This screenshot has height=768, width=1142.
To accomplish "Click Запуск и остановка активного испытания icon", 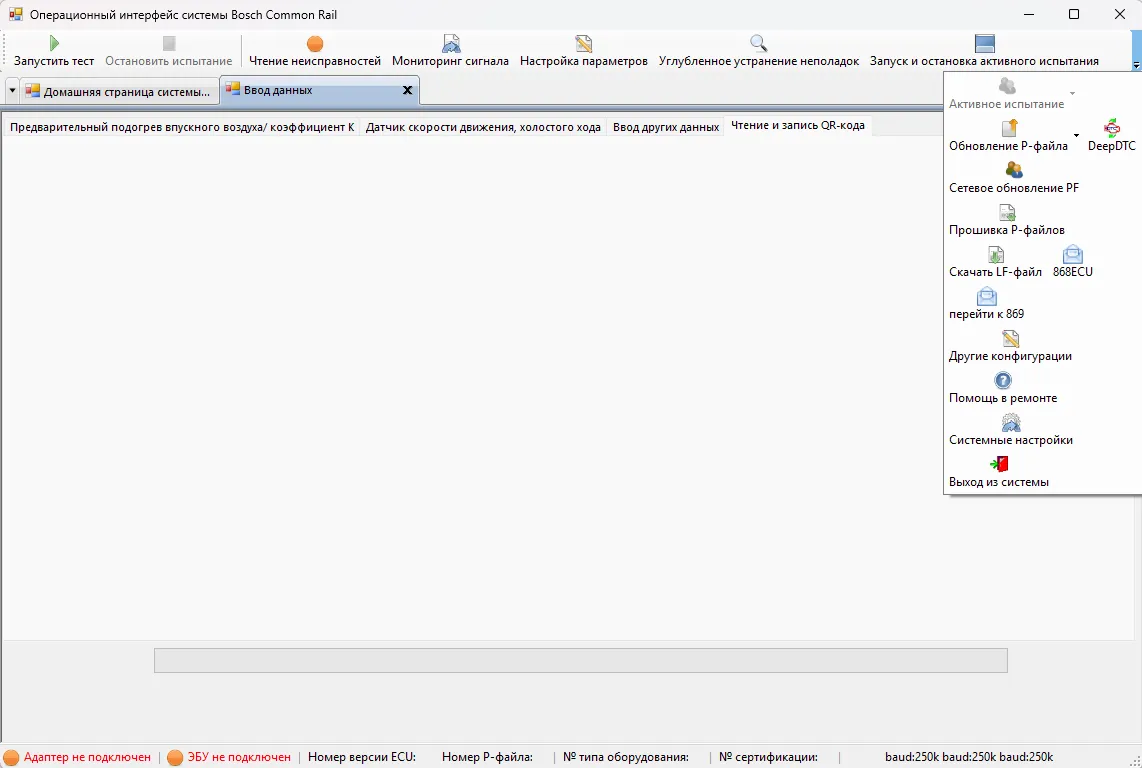I will pyautogui.click(x=985, y=44).
